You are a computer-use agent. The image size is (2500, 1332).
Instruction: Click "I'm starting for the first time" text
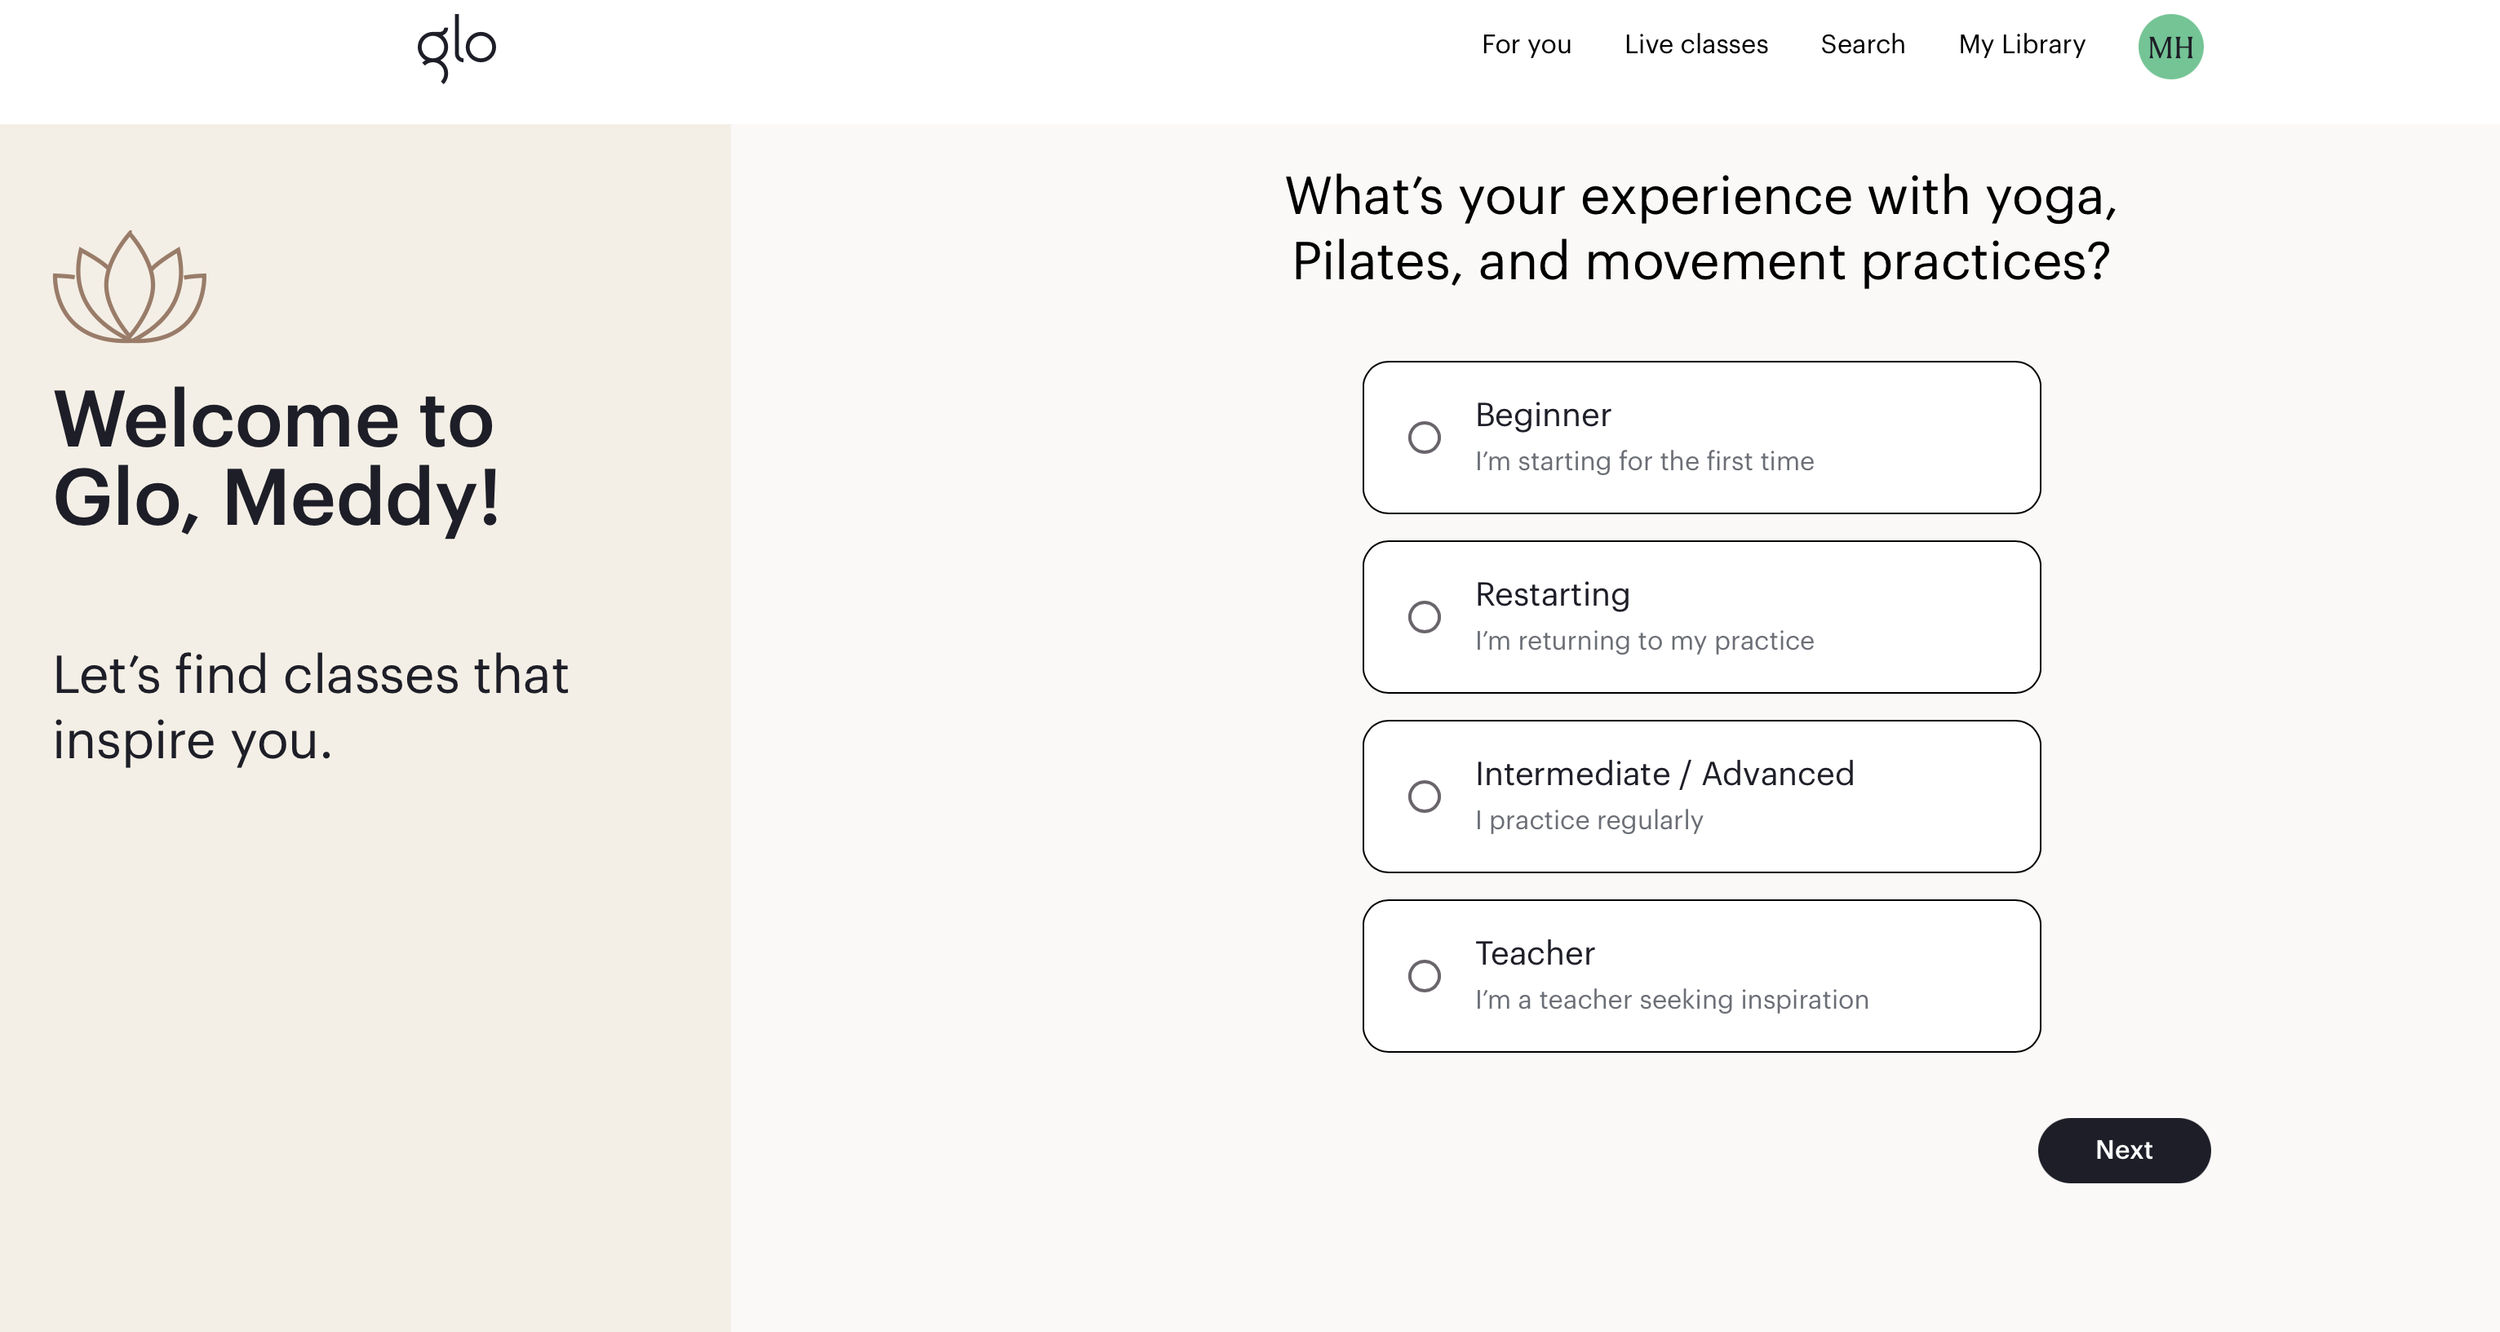coord(1644,461)
